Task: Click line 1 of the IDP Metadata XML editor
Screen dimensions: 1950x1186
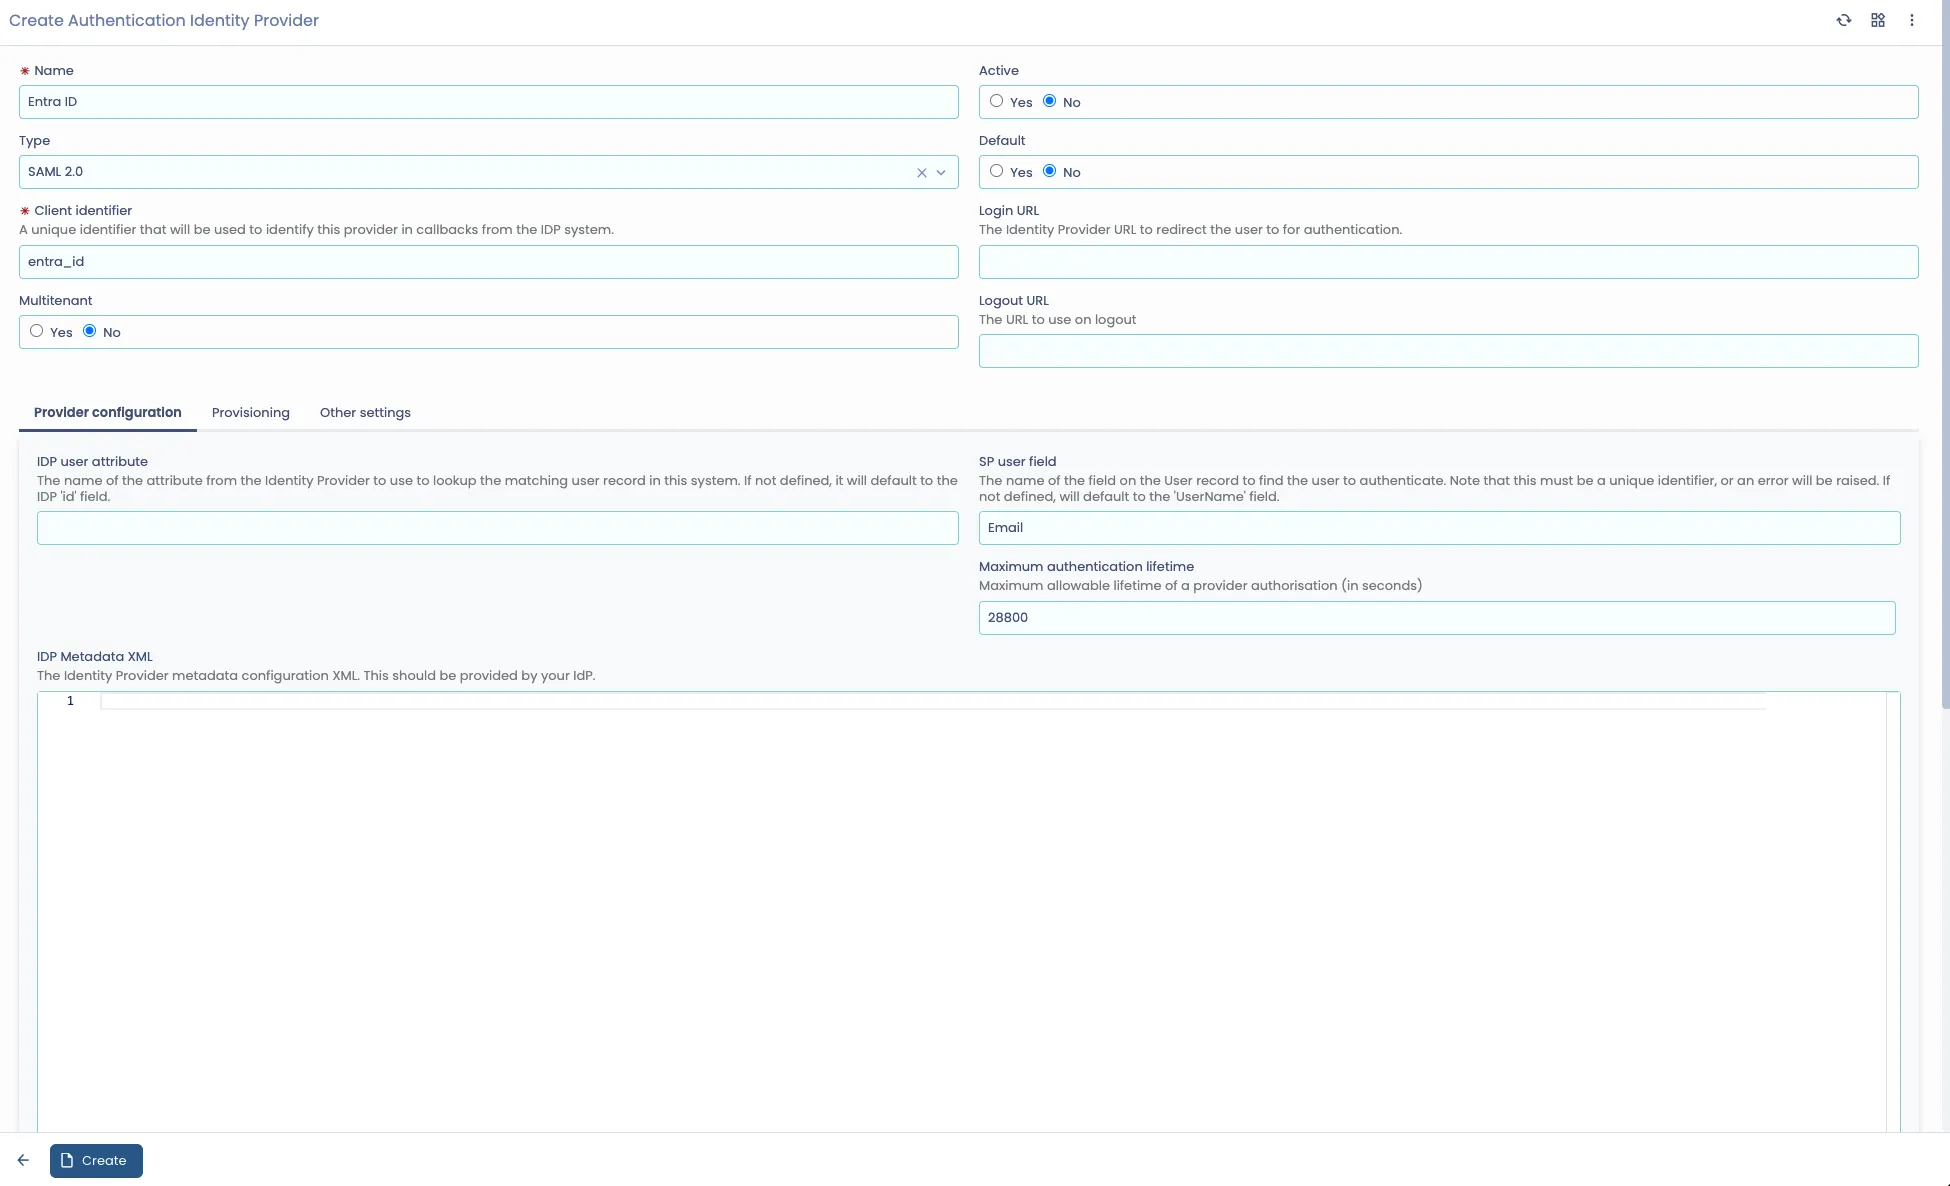Action: click(x=932, y=701)
